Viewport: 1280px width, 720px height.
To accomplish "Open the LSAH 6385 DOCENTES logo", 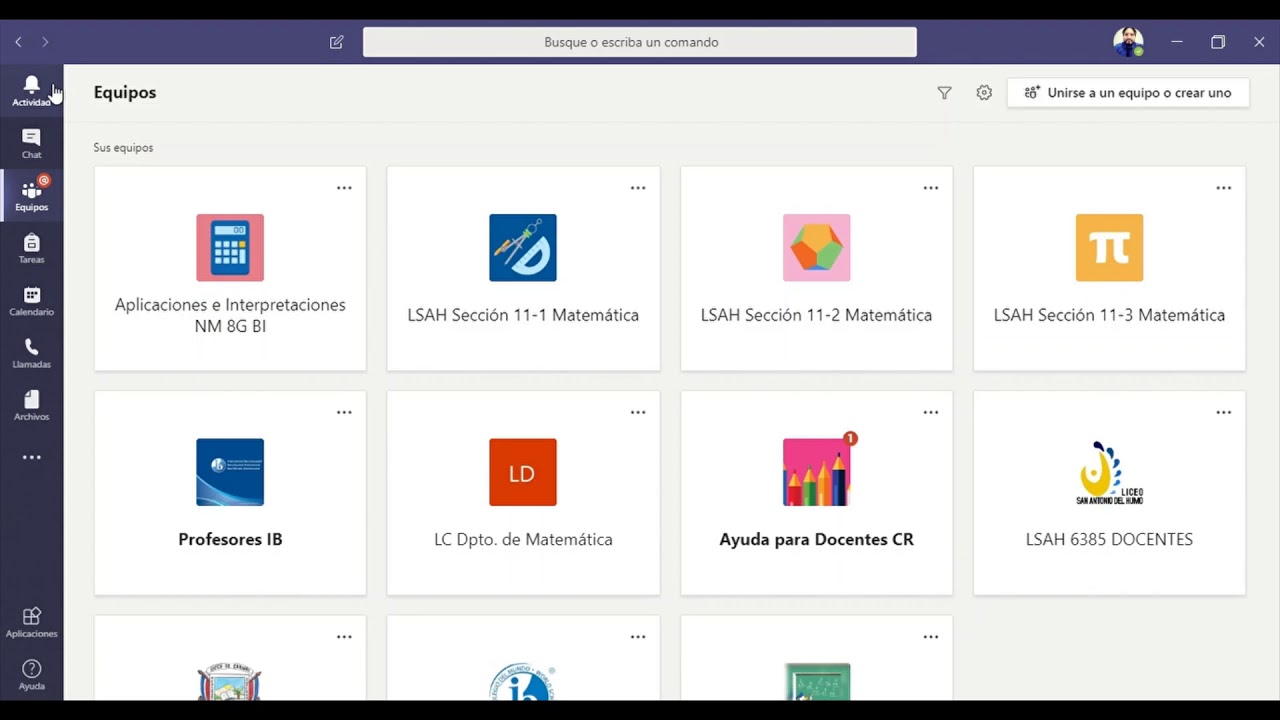I will click(x=1109, y=472).
